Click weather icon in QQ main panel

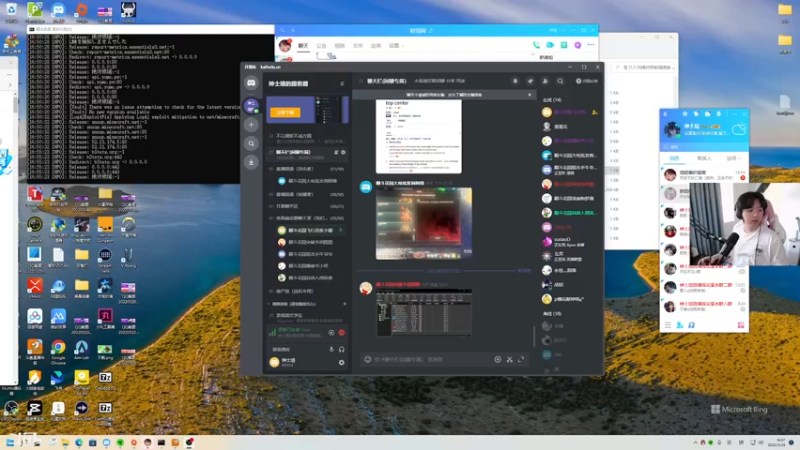pos(739,129)
